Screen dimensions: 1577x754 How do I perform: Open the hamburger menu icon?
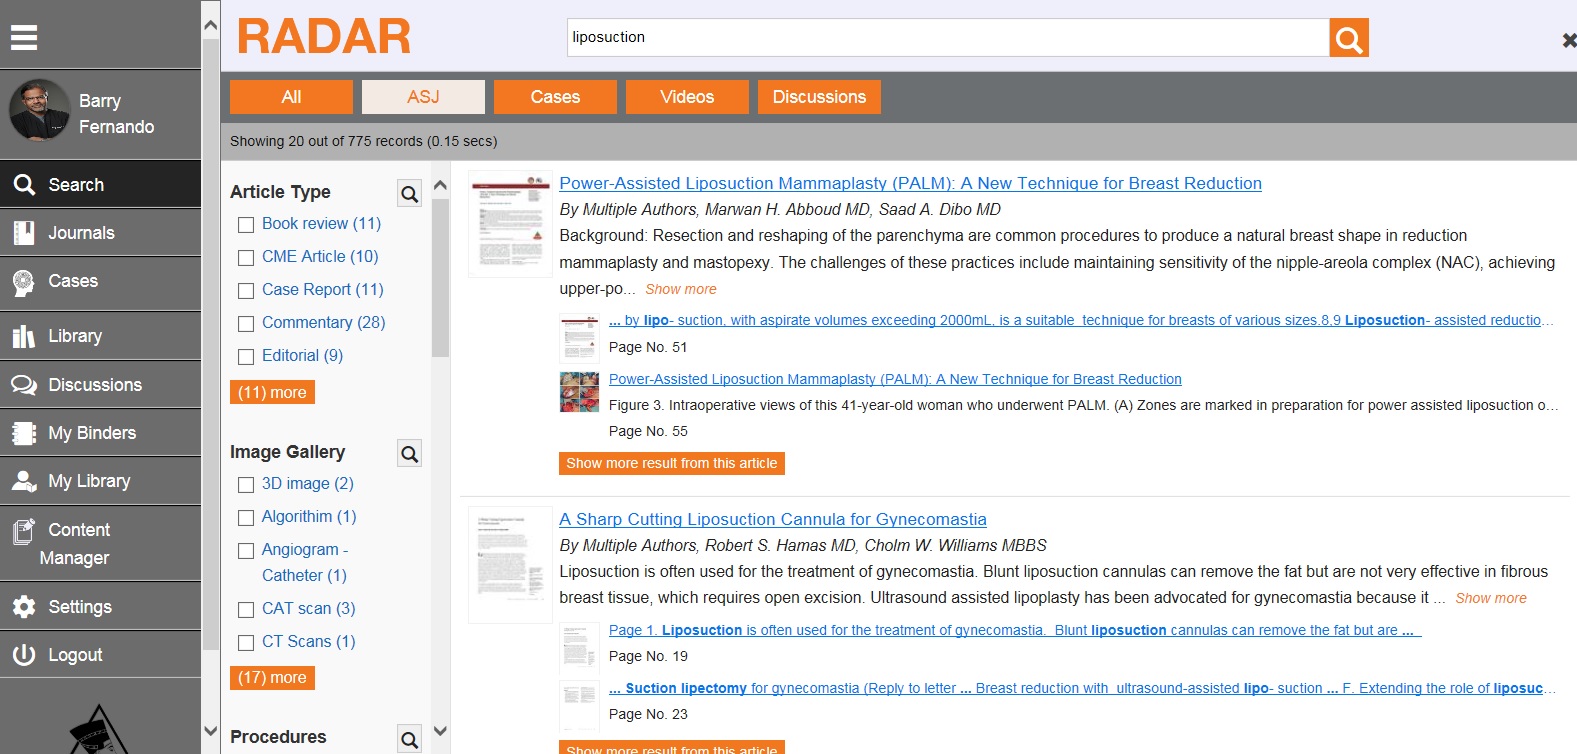point(24,37)
